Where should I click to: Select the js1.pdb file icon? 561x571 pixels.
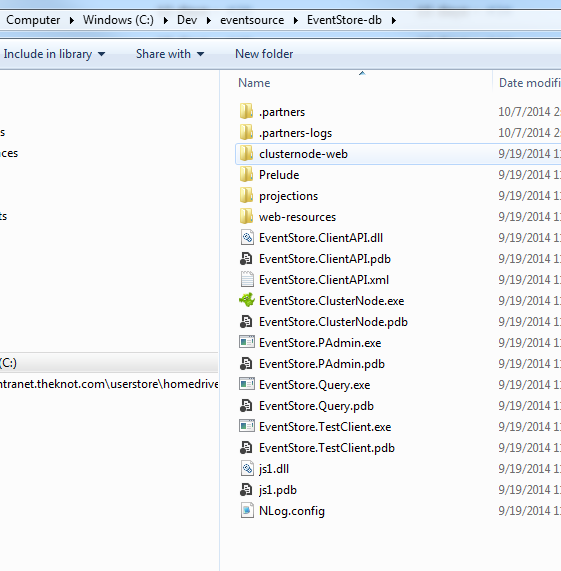pyautogui.click(x=246, y=489)
